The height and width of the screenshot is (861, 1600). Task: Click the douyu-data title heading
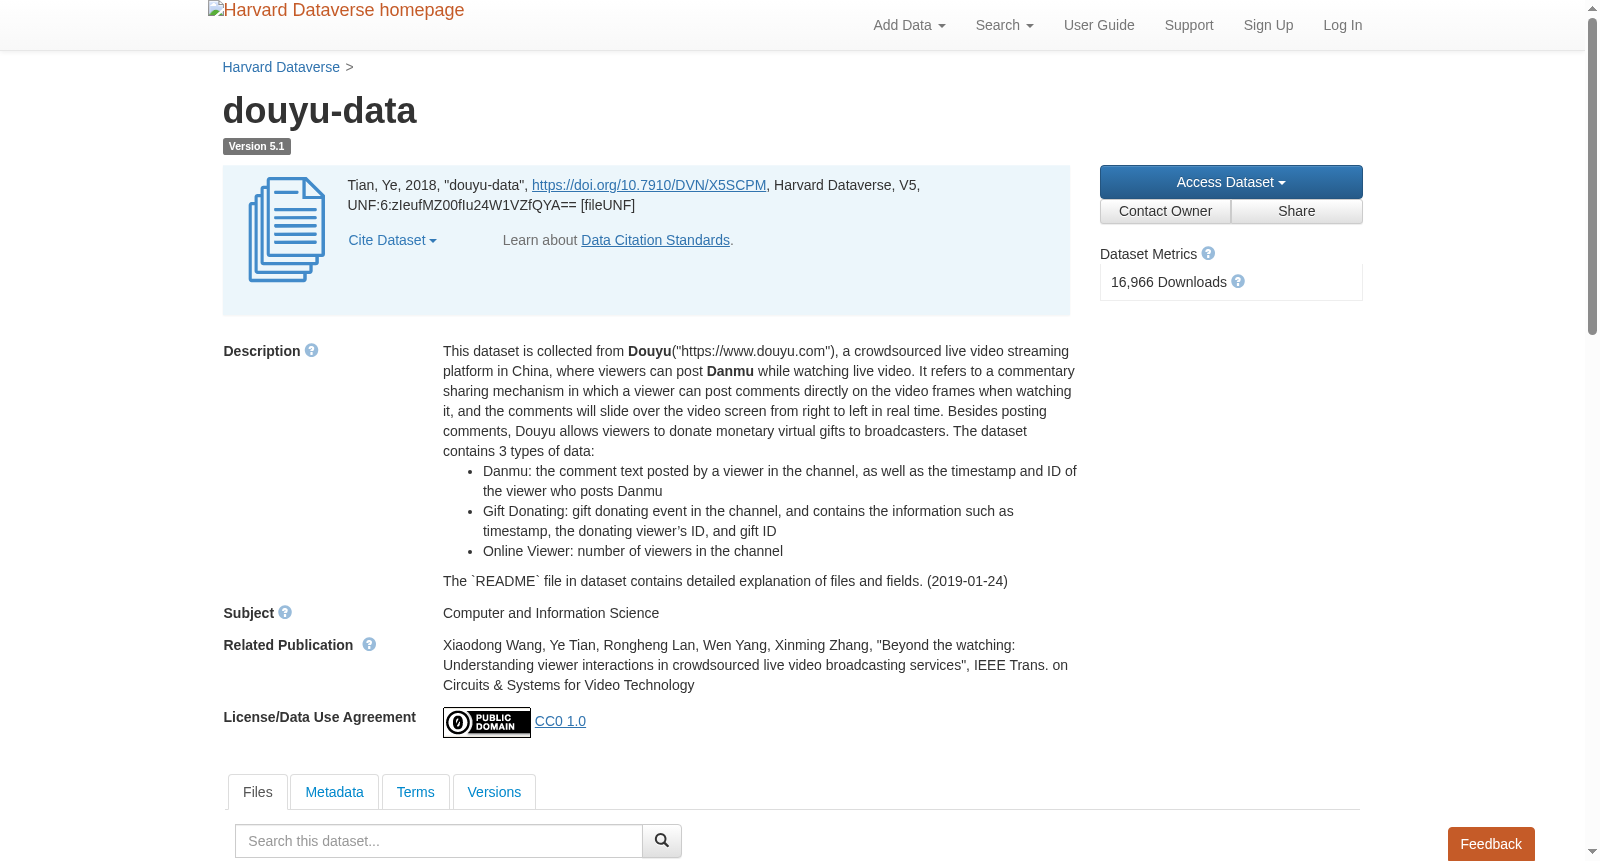319,111
